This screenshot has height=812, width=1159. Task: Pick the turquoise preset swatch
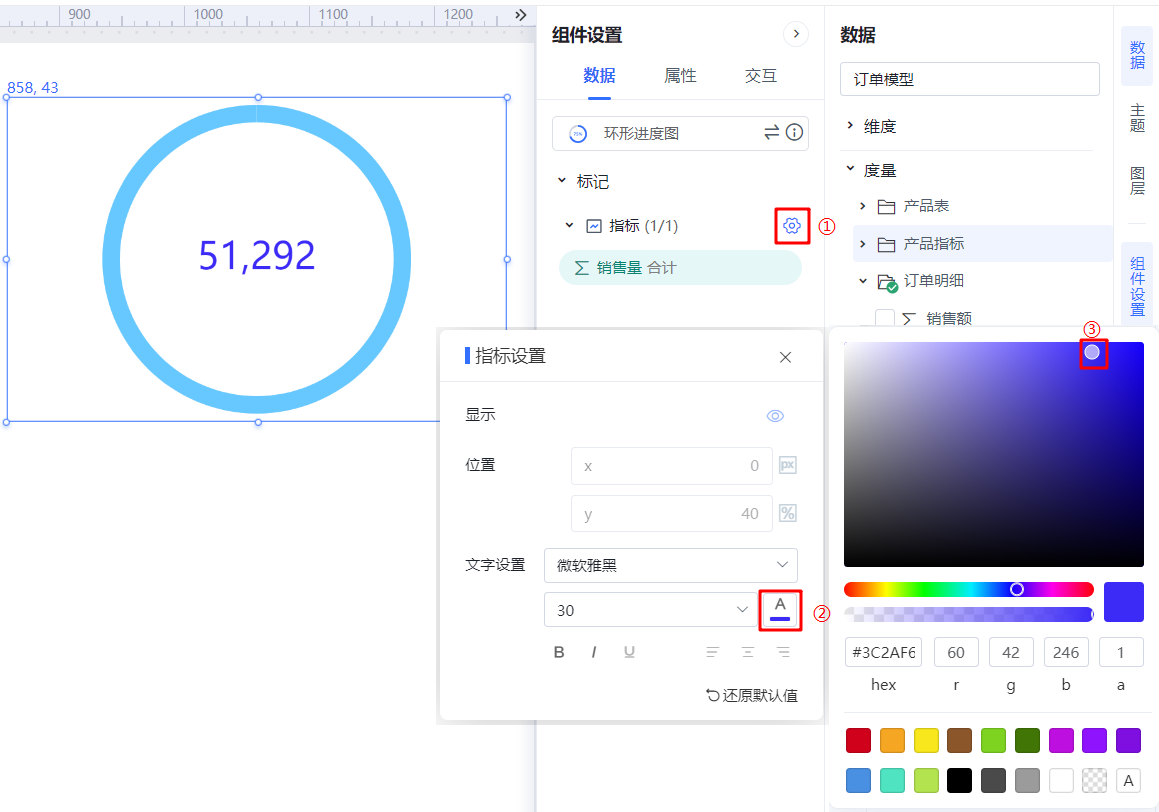892,780
